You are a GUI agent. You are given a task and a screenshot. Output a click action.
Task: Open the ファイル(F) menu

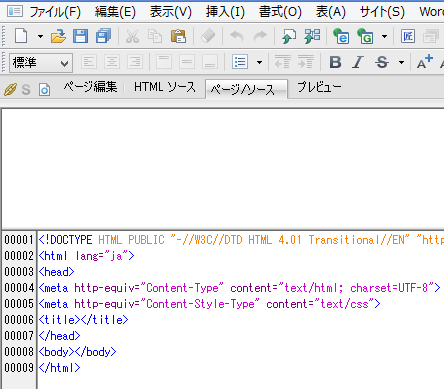click(55, 12)
